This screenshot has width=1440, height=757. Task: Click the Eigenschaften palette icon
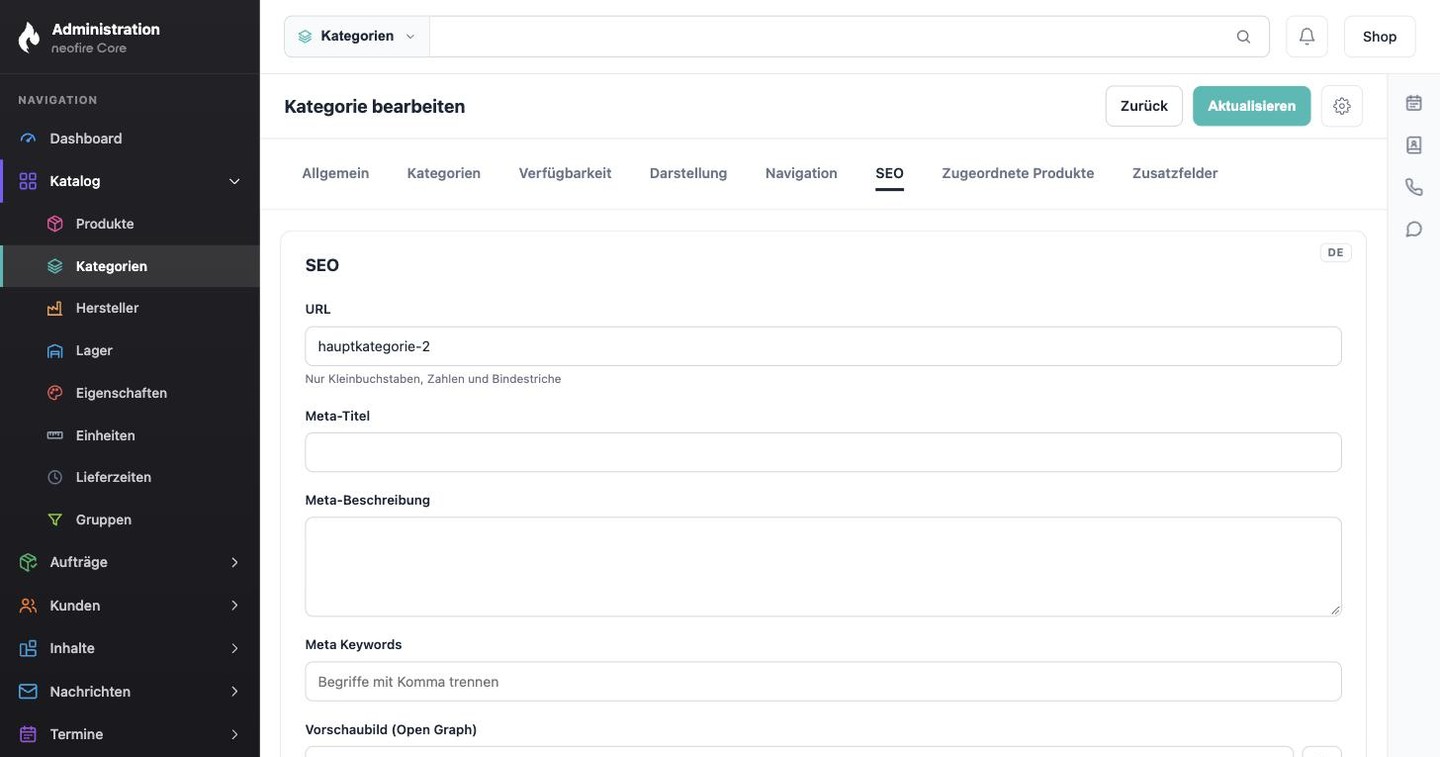click(55, 393)
